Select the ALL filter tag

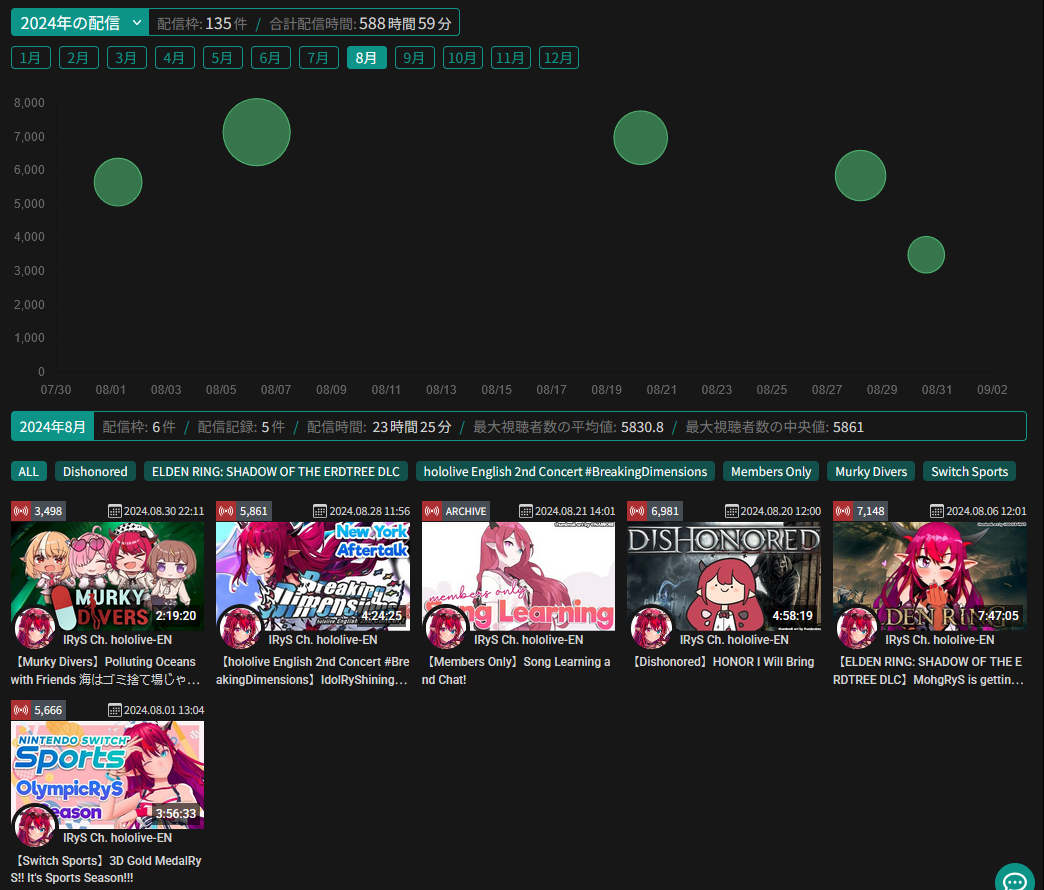[28, 471]
